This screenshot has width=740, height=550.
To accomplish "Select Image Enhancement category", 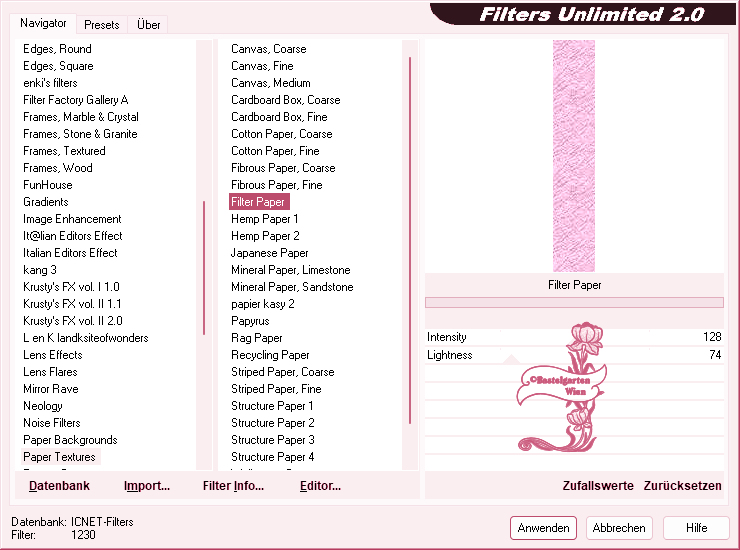I will pyautogui.click(x=72, y=219).
